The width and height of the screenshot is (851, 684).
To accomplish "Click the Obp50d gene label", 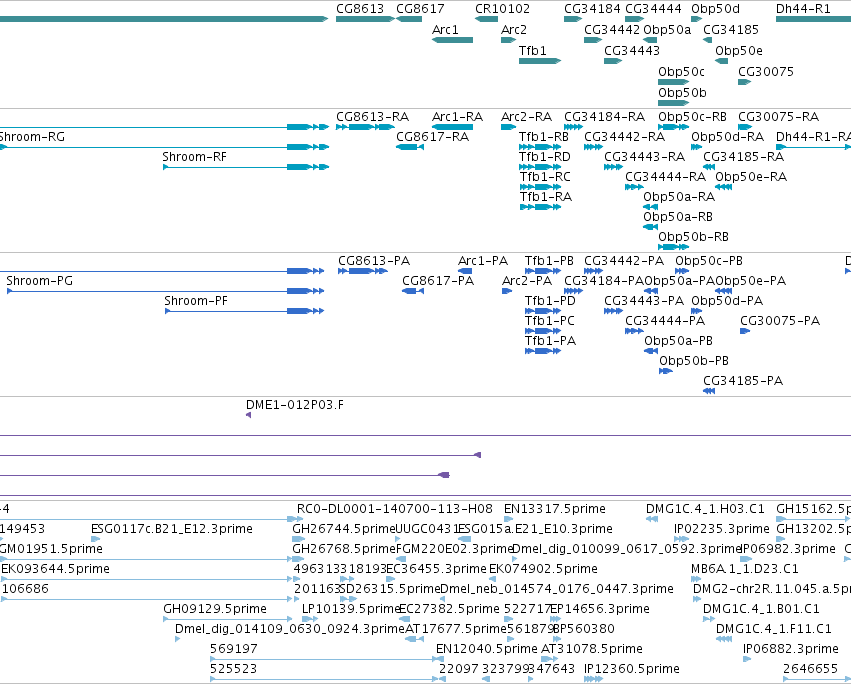I will coord(715,9).
